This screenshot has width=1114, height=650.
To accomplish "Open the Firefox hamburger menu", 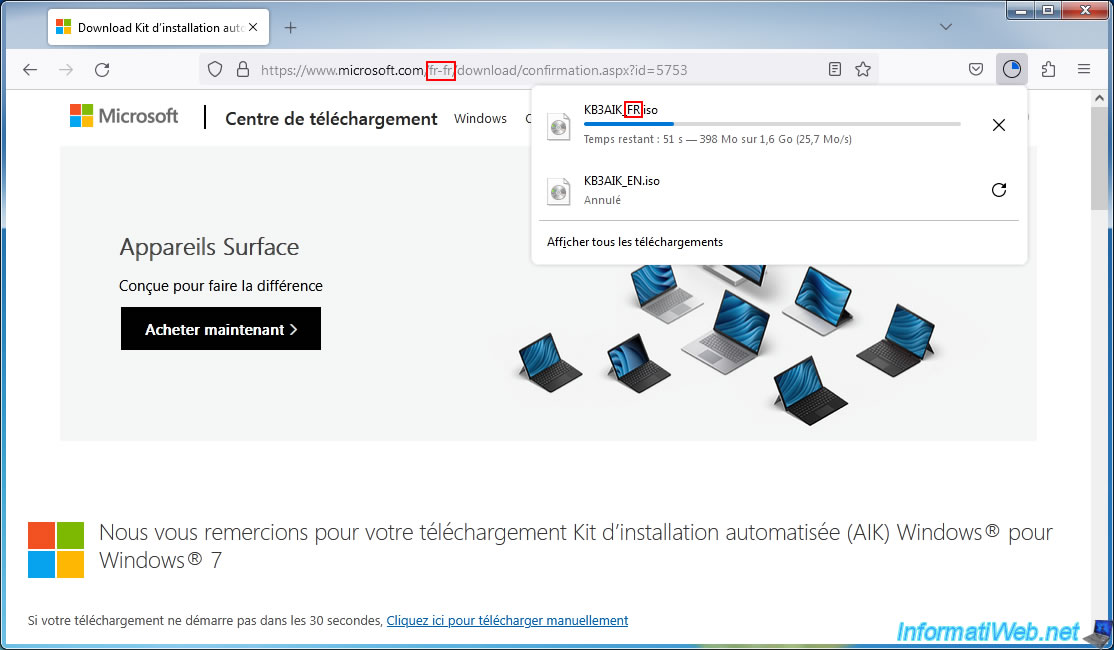I will pos(1084,70).
